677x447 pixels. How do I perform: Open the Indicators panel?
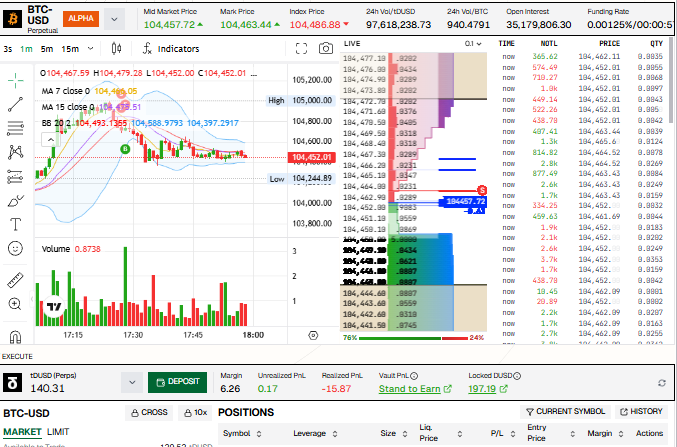tap(171, 49)
